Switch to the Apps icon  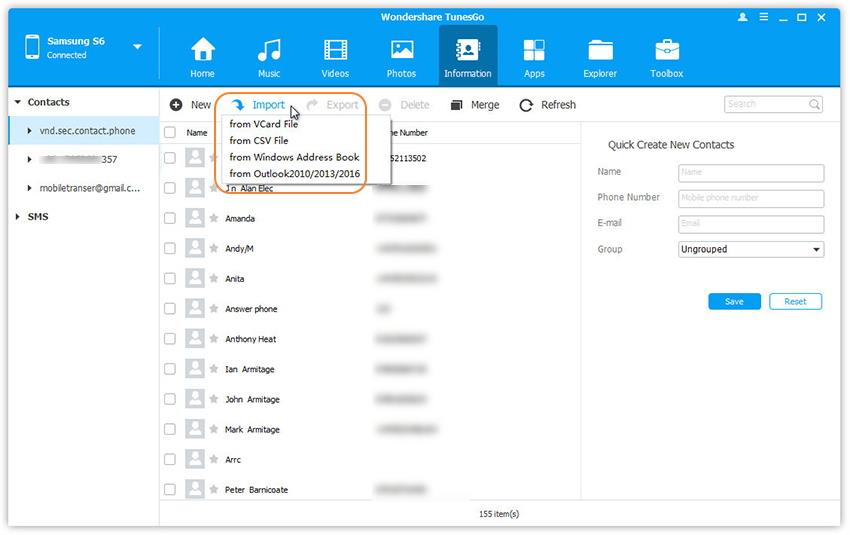click(x=534, y=50)
